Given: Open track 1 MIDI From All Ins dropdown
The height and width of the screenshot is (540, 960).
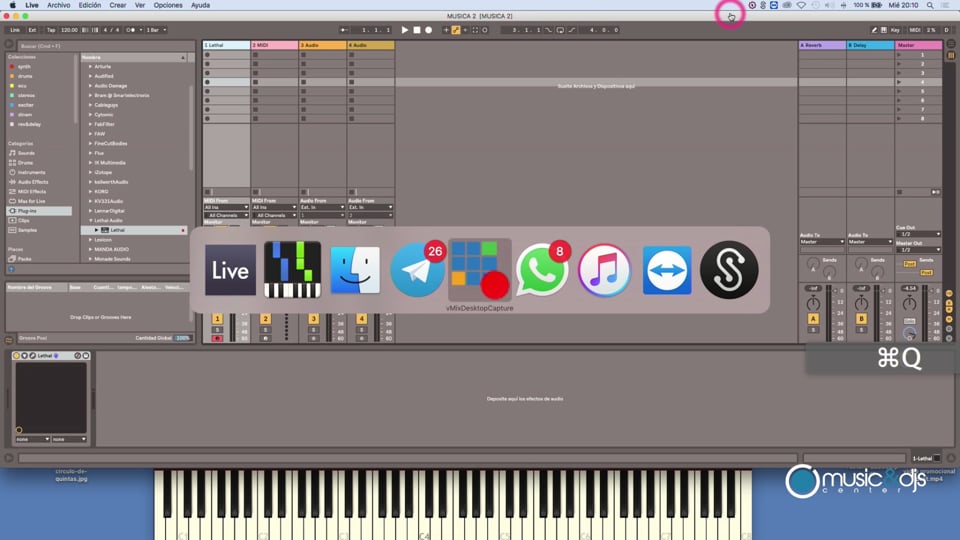Looking at the screenshot, I should tap(226, 208).
